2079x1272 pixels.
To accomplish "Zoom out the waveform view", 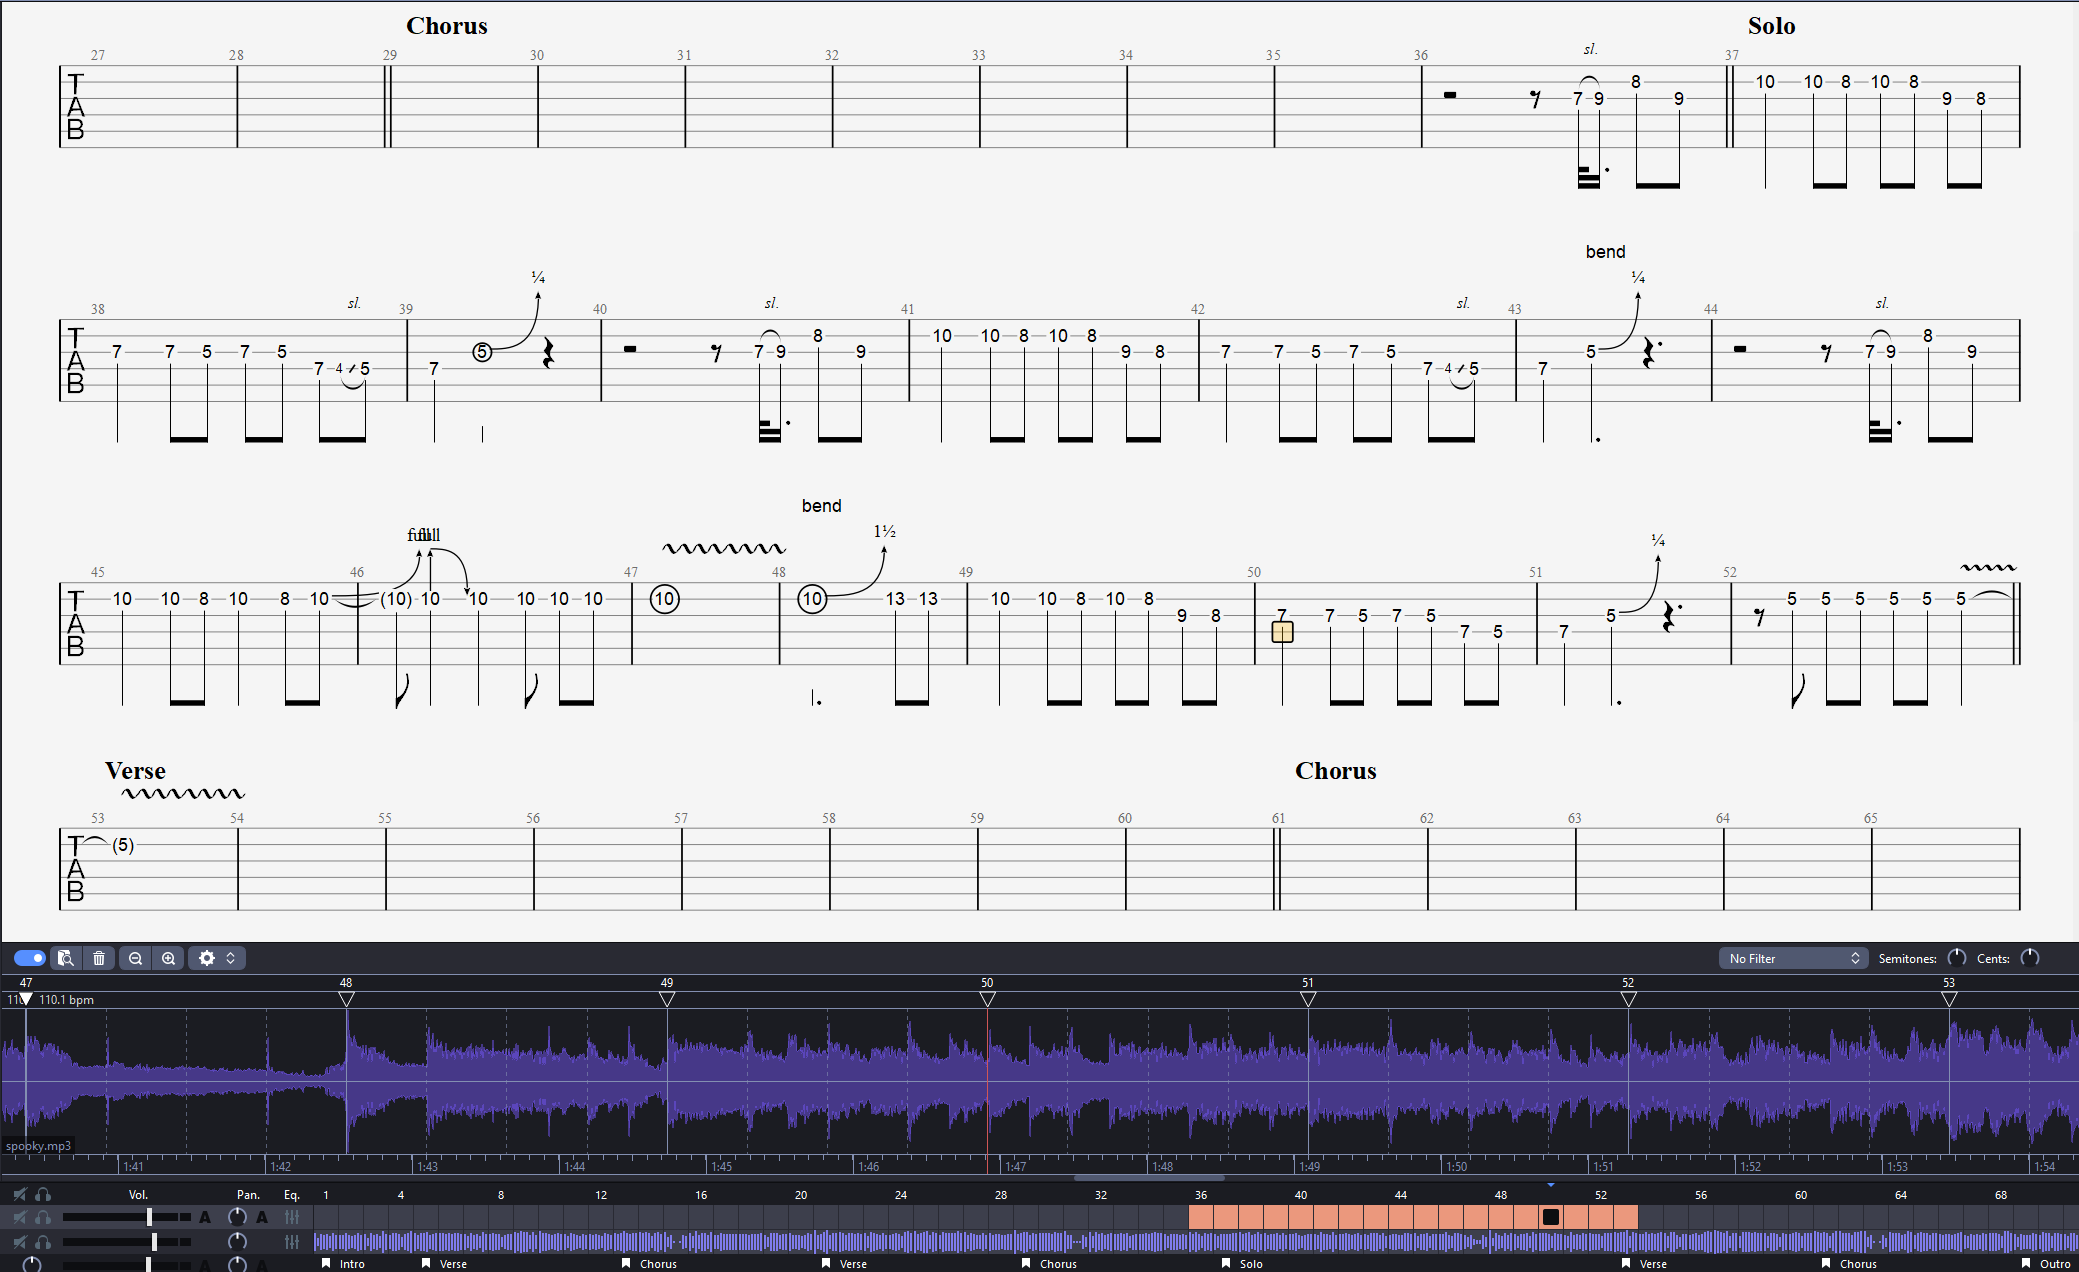I will 135,958.
